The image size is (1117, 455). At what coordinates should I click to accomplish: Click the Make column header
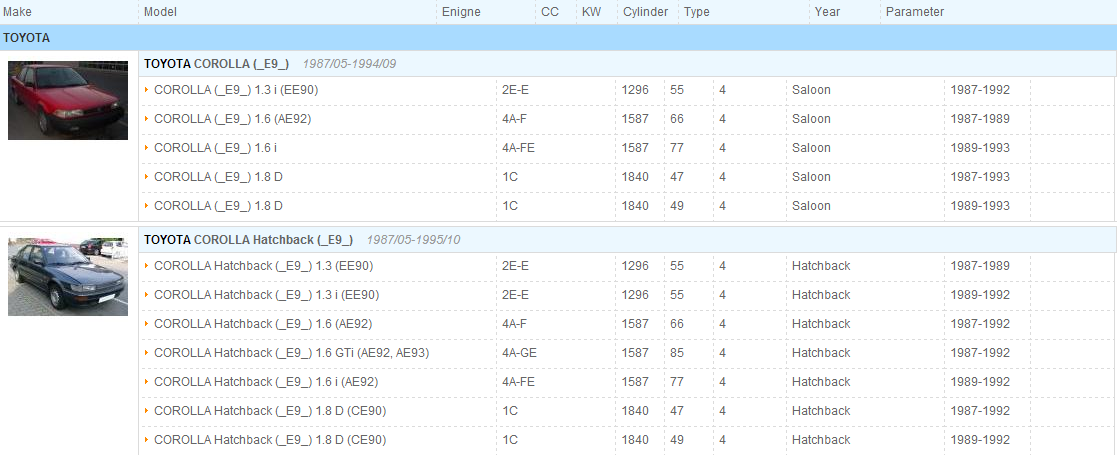point(17,12)
